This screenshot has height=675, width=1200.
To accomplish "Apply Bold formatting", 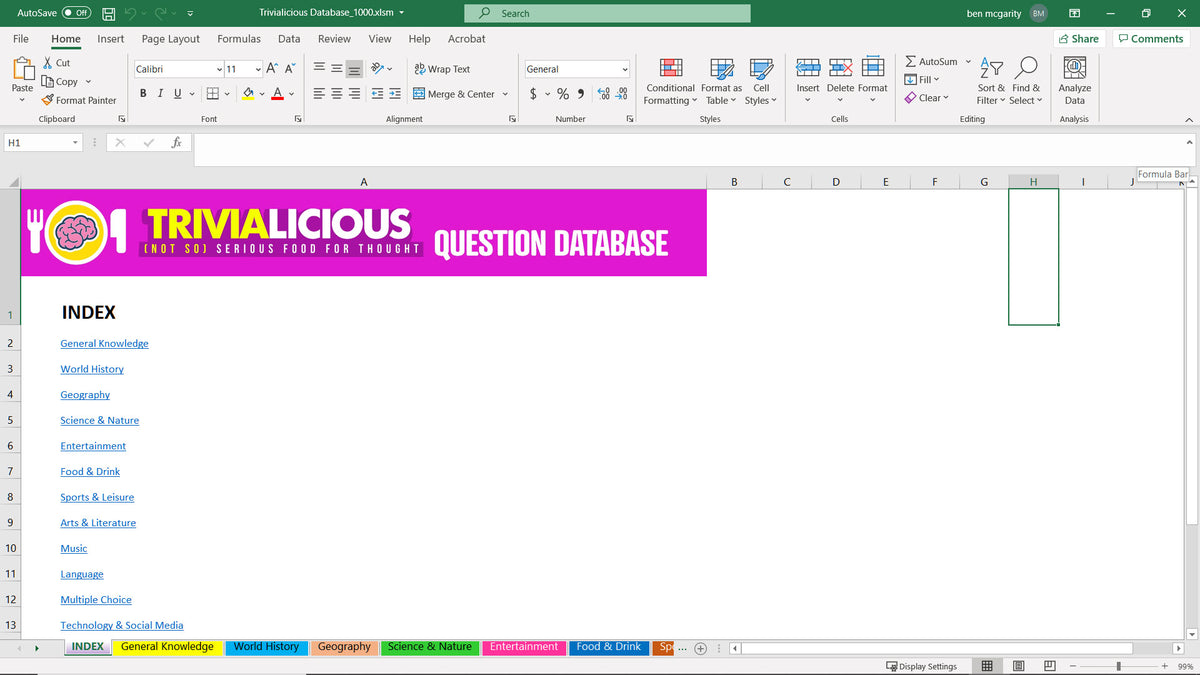I will (x=143, y=93).
